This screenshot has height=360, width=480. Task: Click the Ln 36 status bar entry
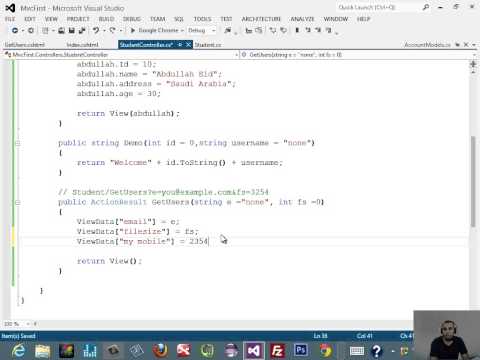click(320, 336)
